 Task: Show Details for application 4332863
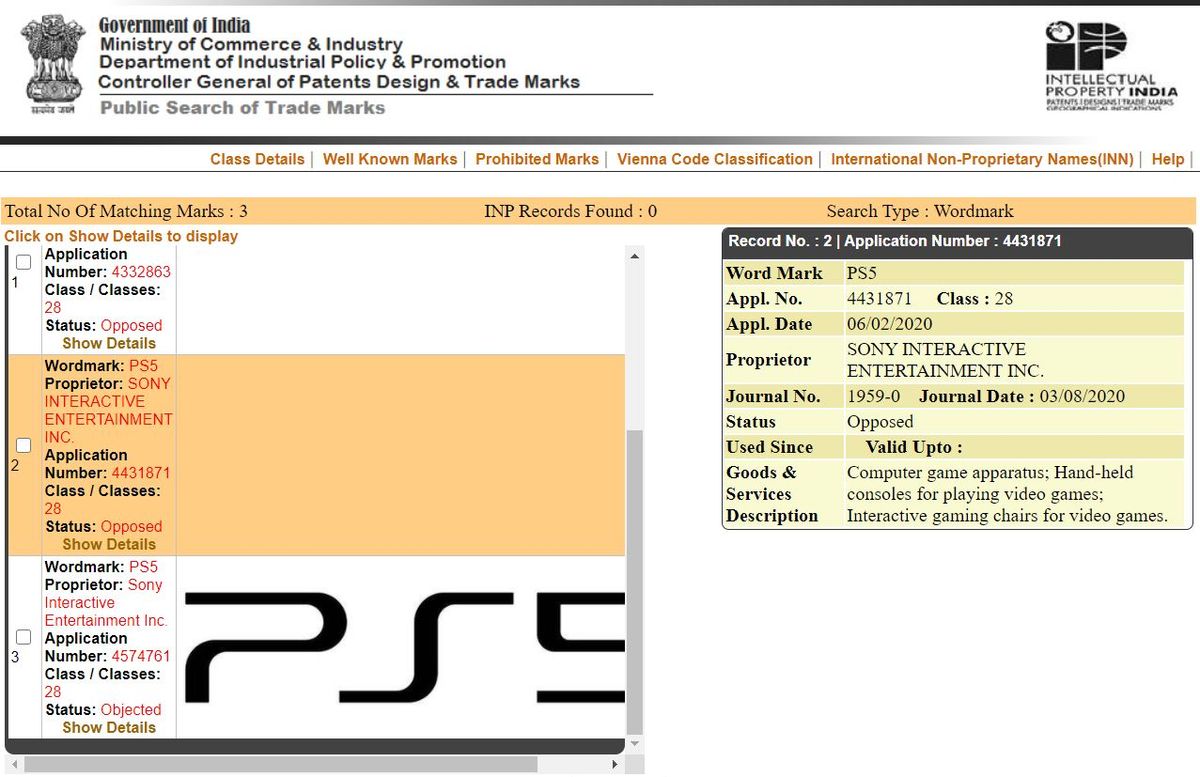109,343
